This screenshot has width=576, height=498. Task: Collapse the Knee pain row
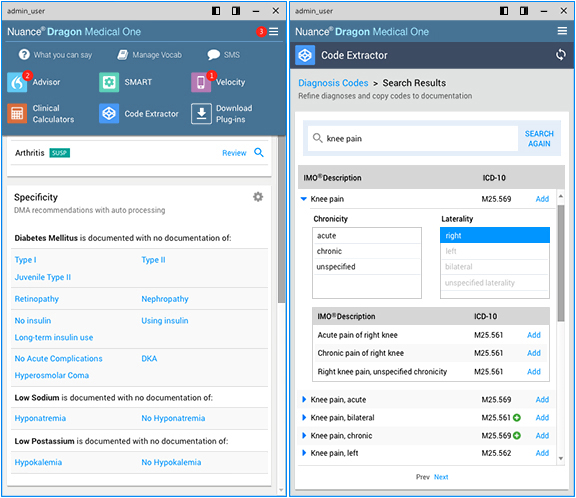303,199
